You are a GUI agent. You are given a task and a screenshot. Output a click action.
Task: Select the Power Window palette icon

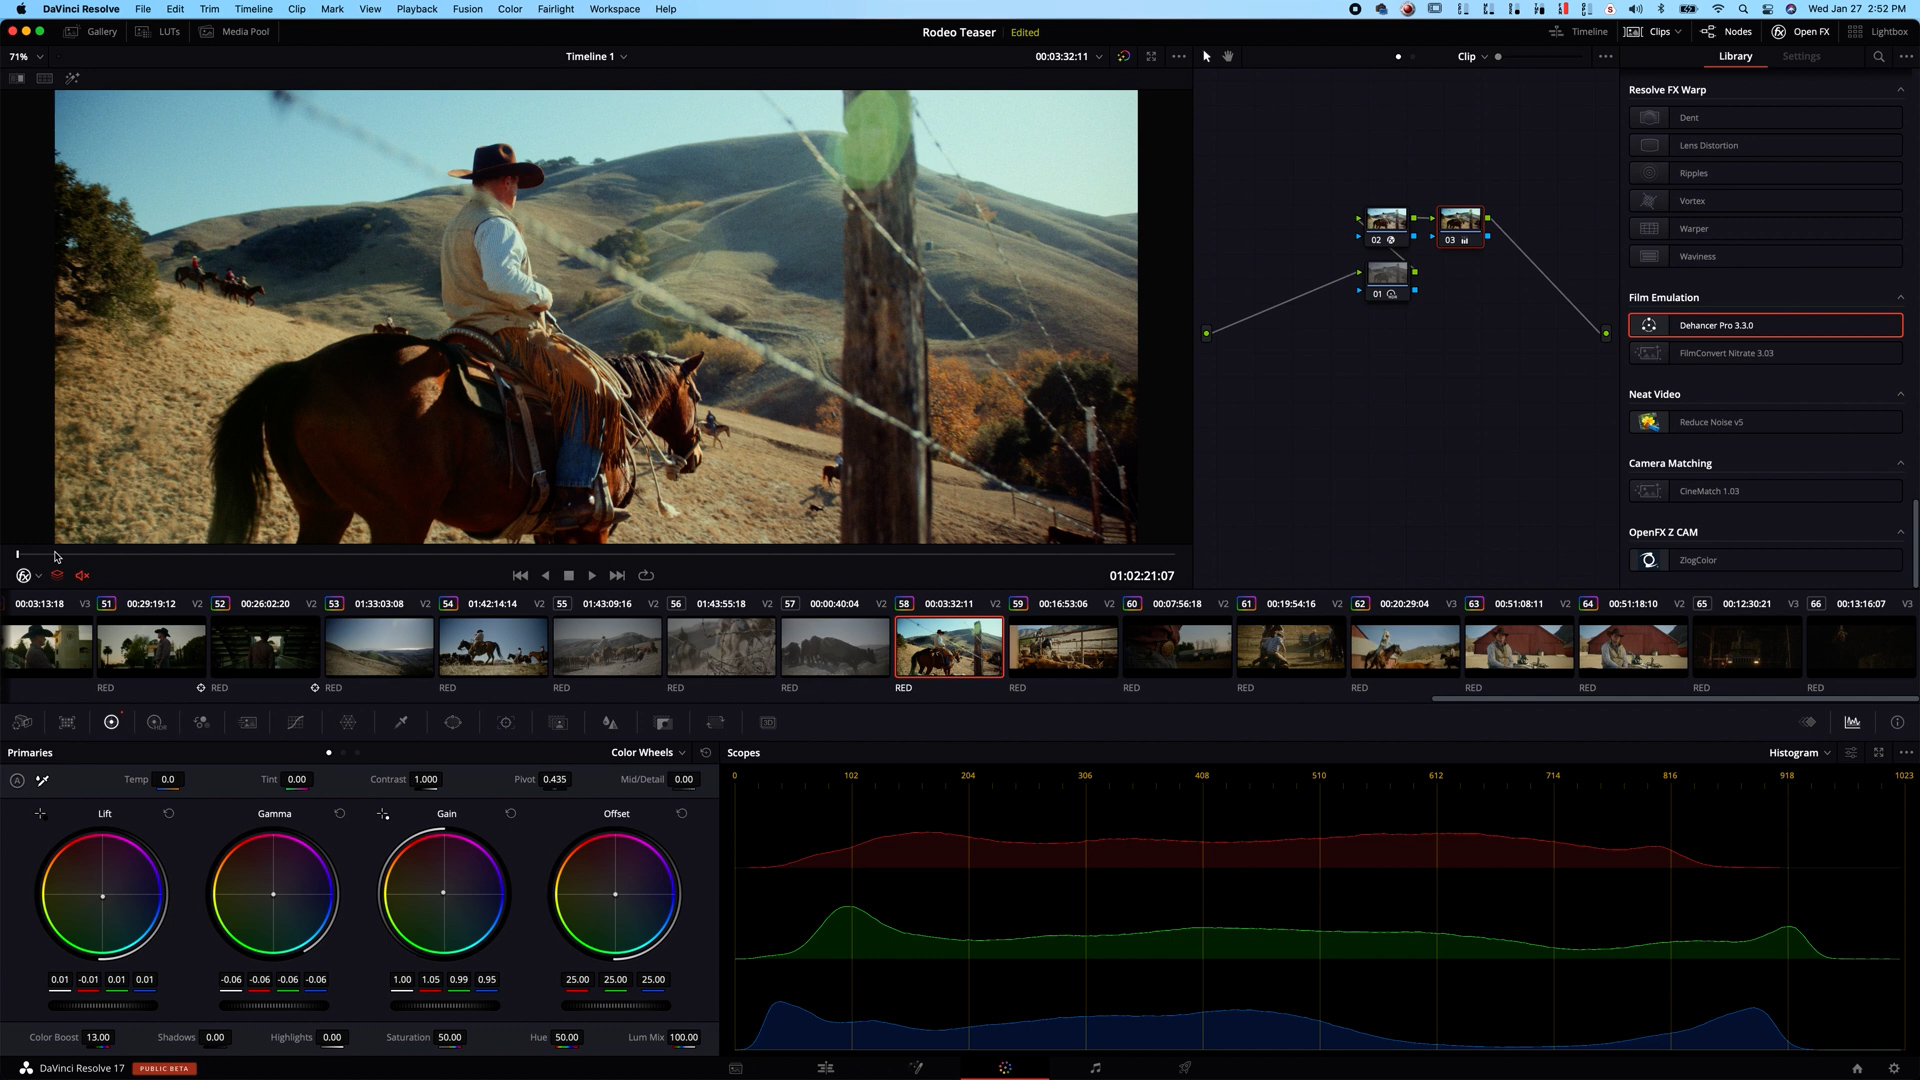[452, 722]
